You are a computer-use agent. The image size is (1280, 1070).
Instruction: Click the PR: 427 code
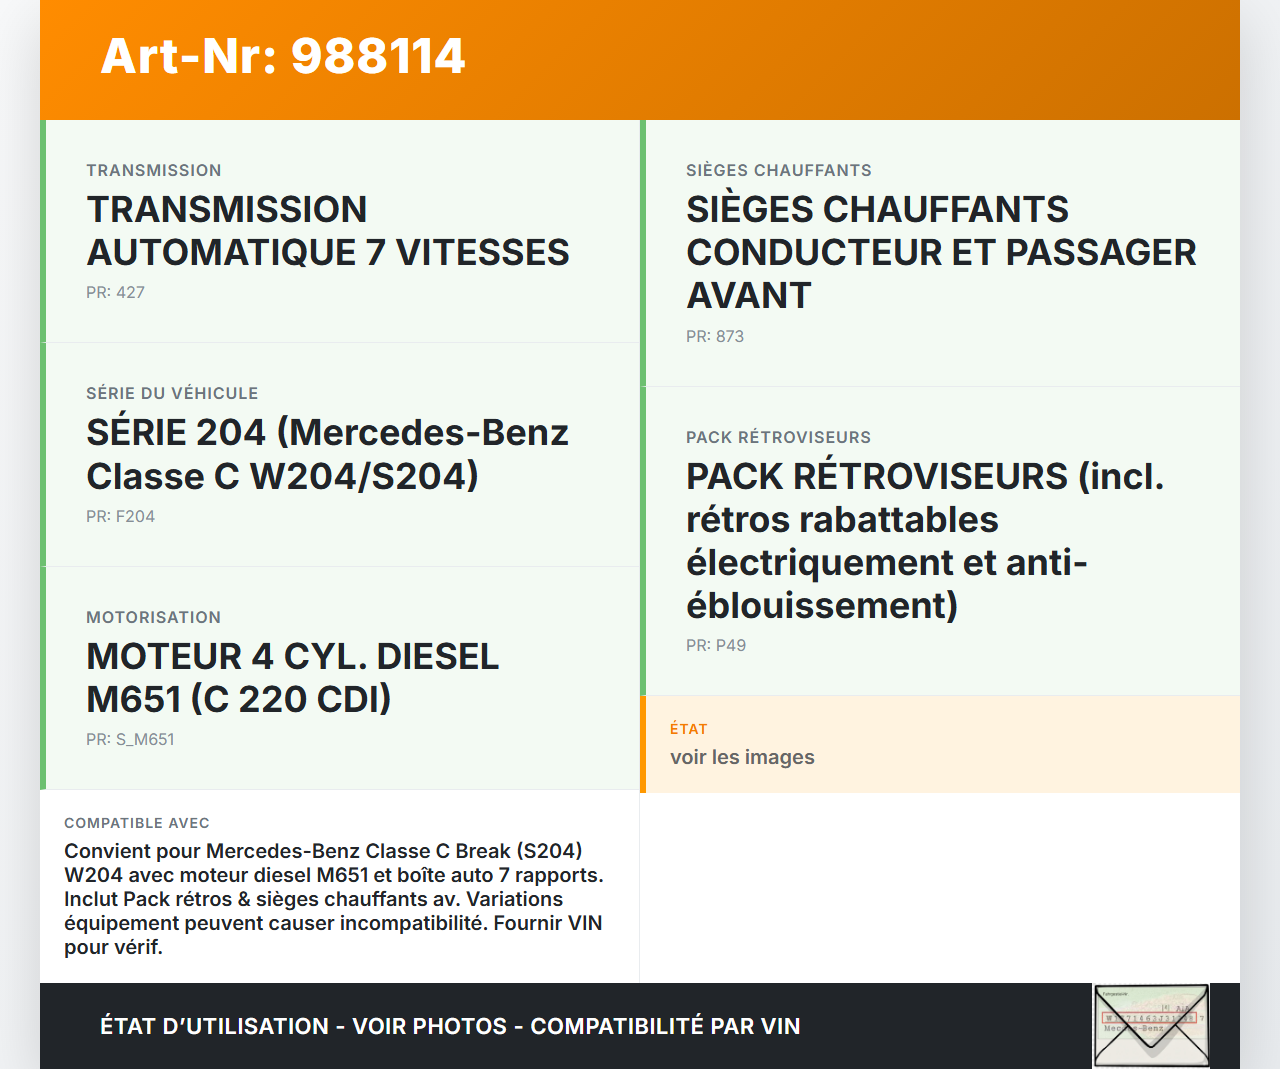[115, 293]
